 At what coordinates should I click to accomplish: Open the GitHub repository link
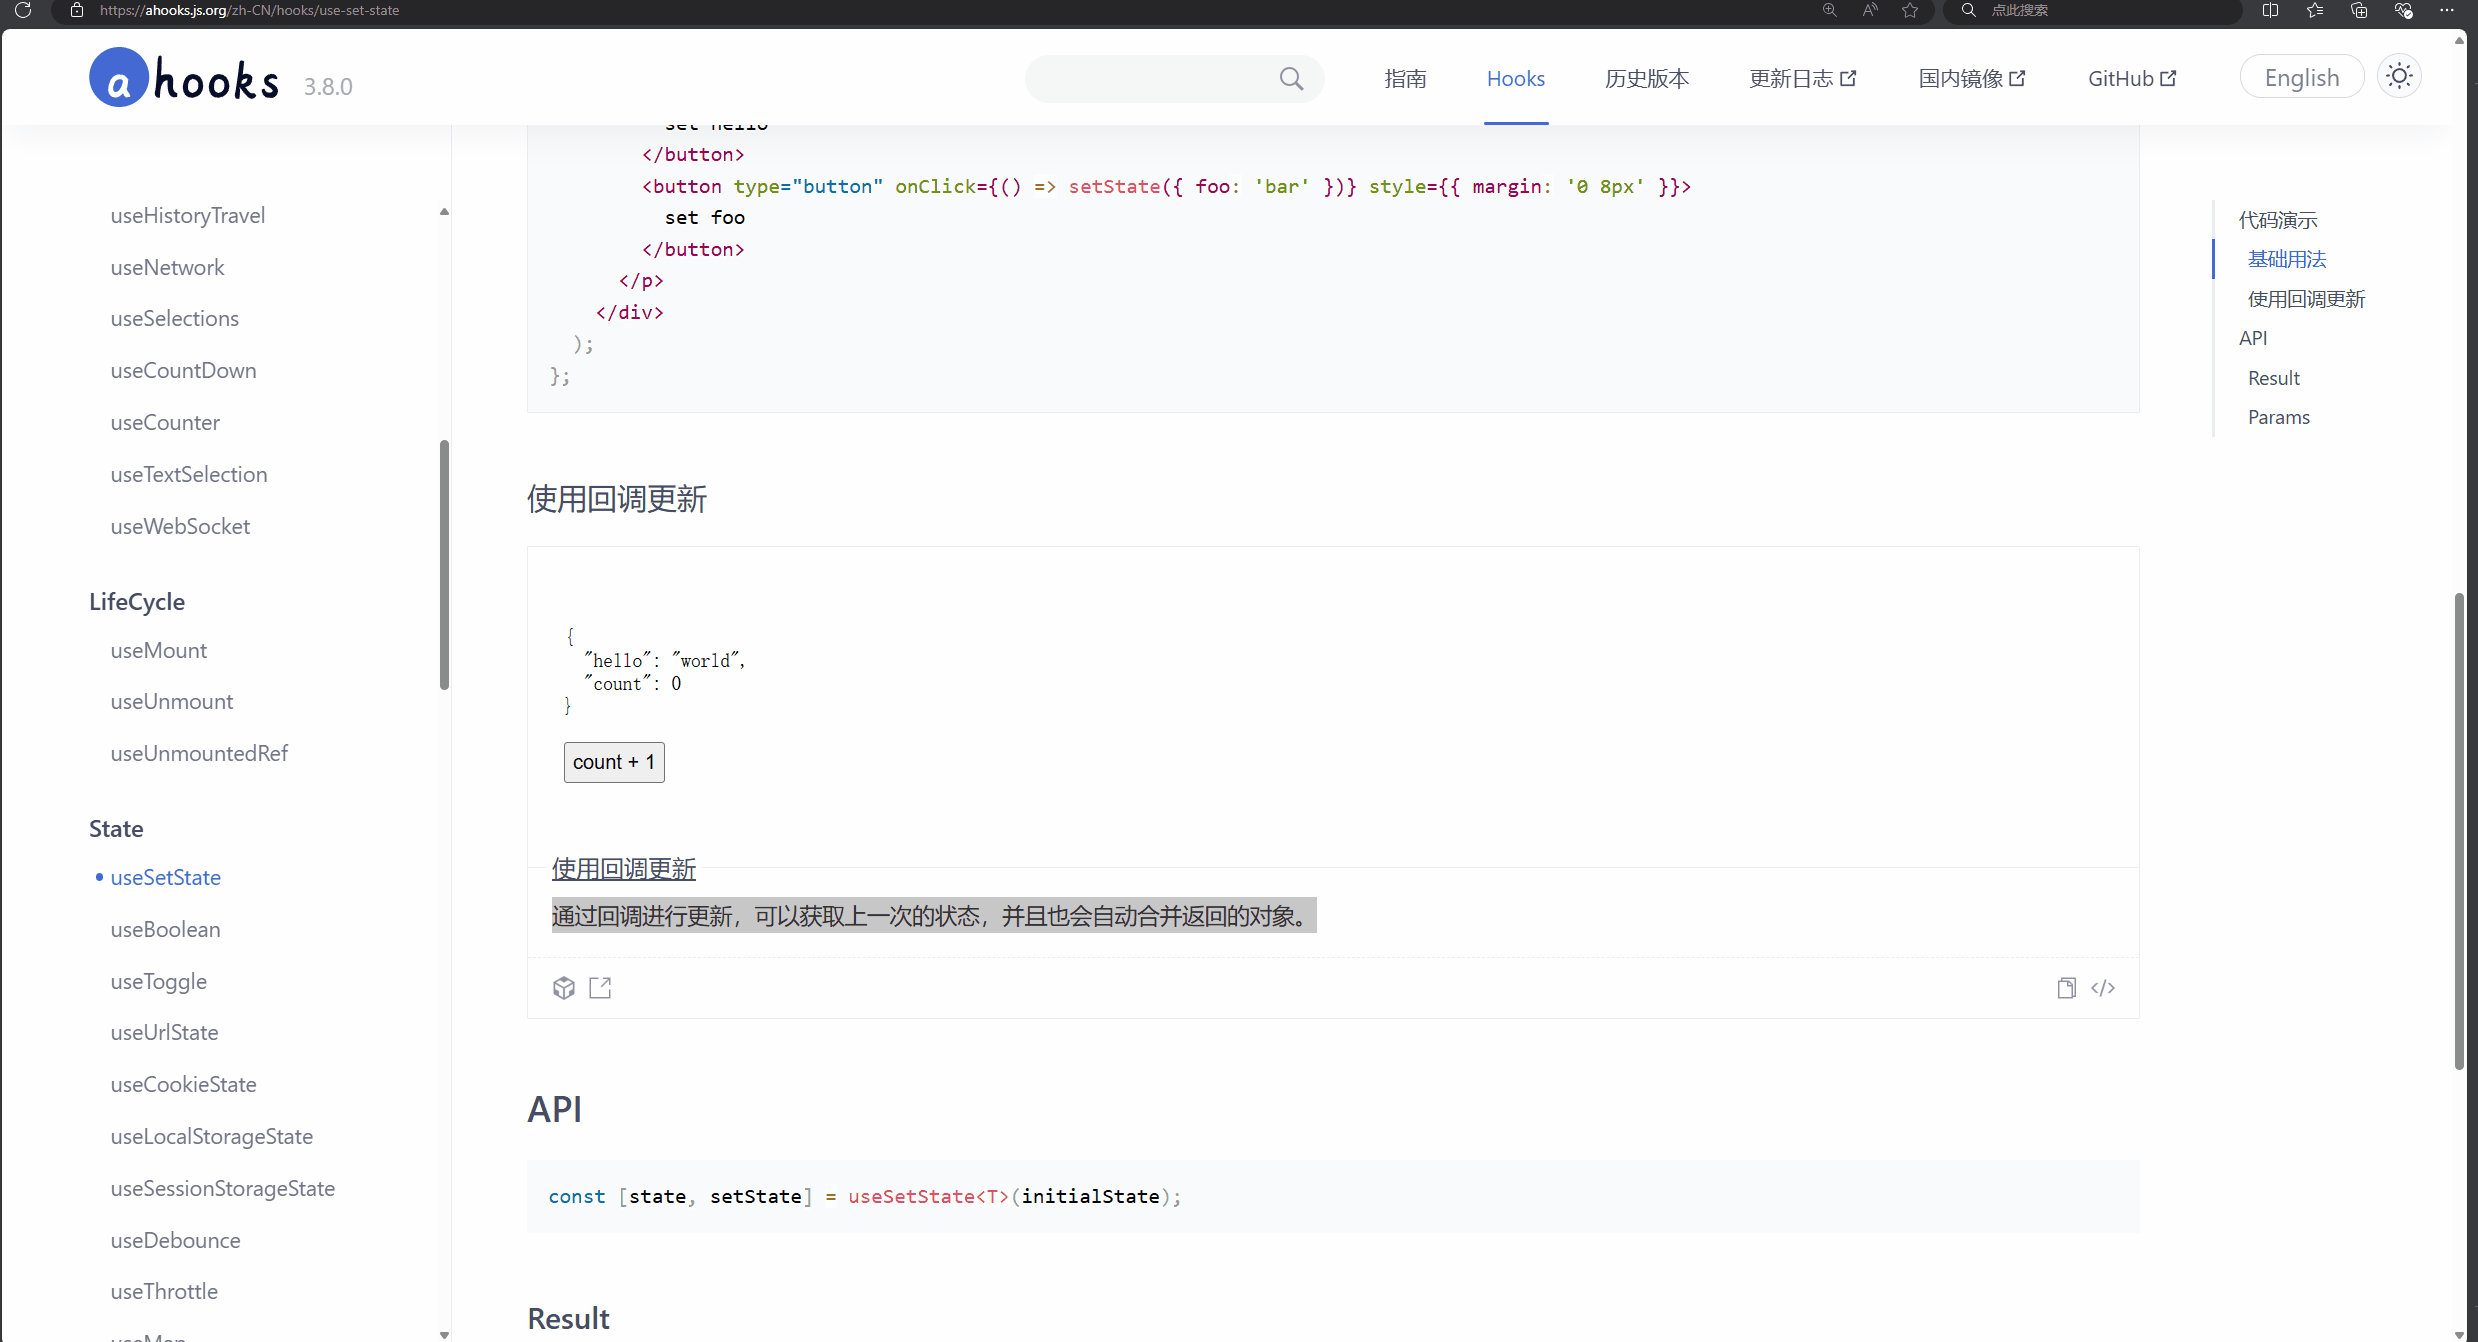tap(2131, 78)
